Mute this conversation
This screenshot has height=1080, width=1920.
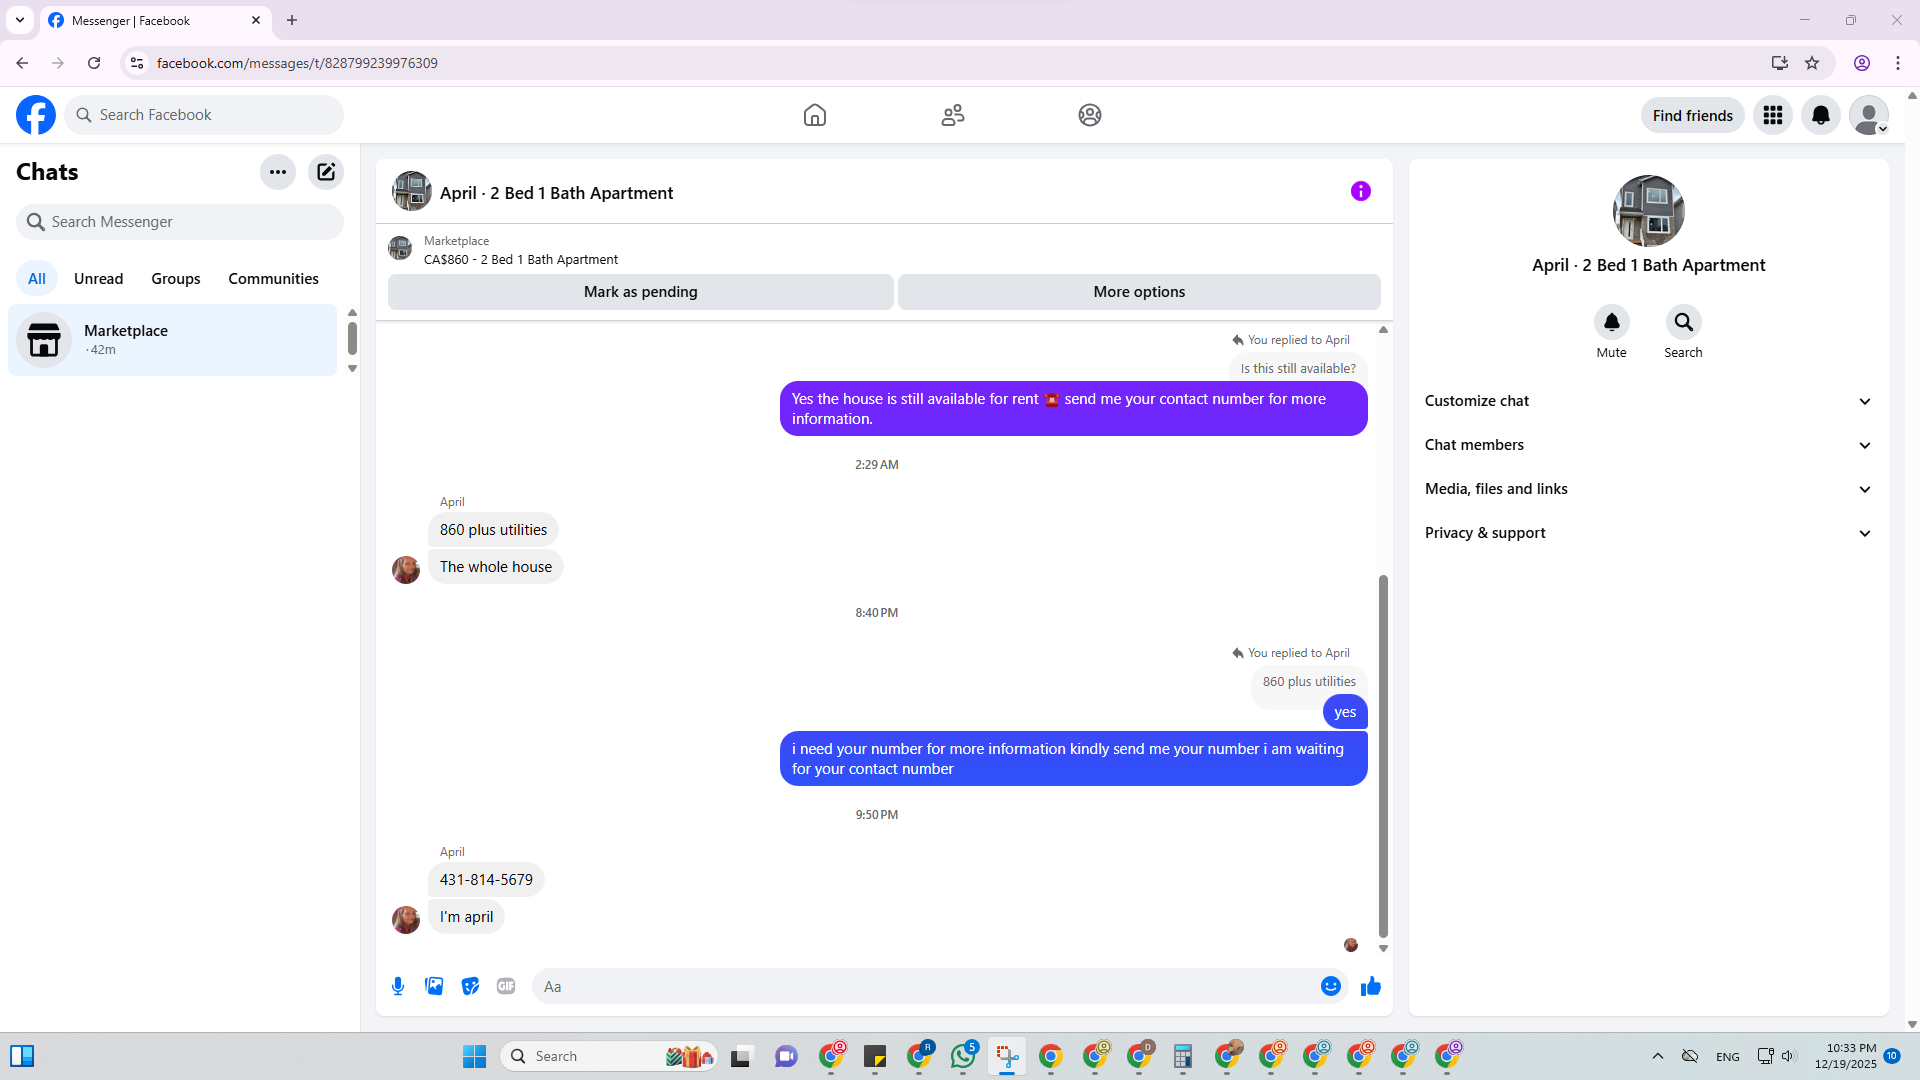tap(1611, 322)
